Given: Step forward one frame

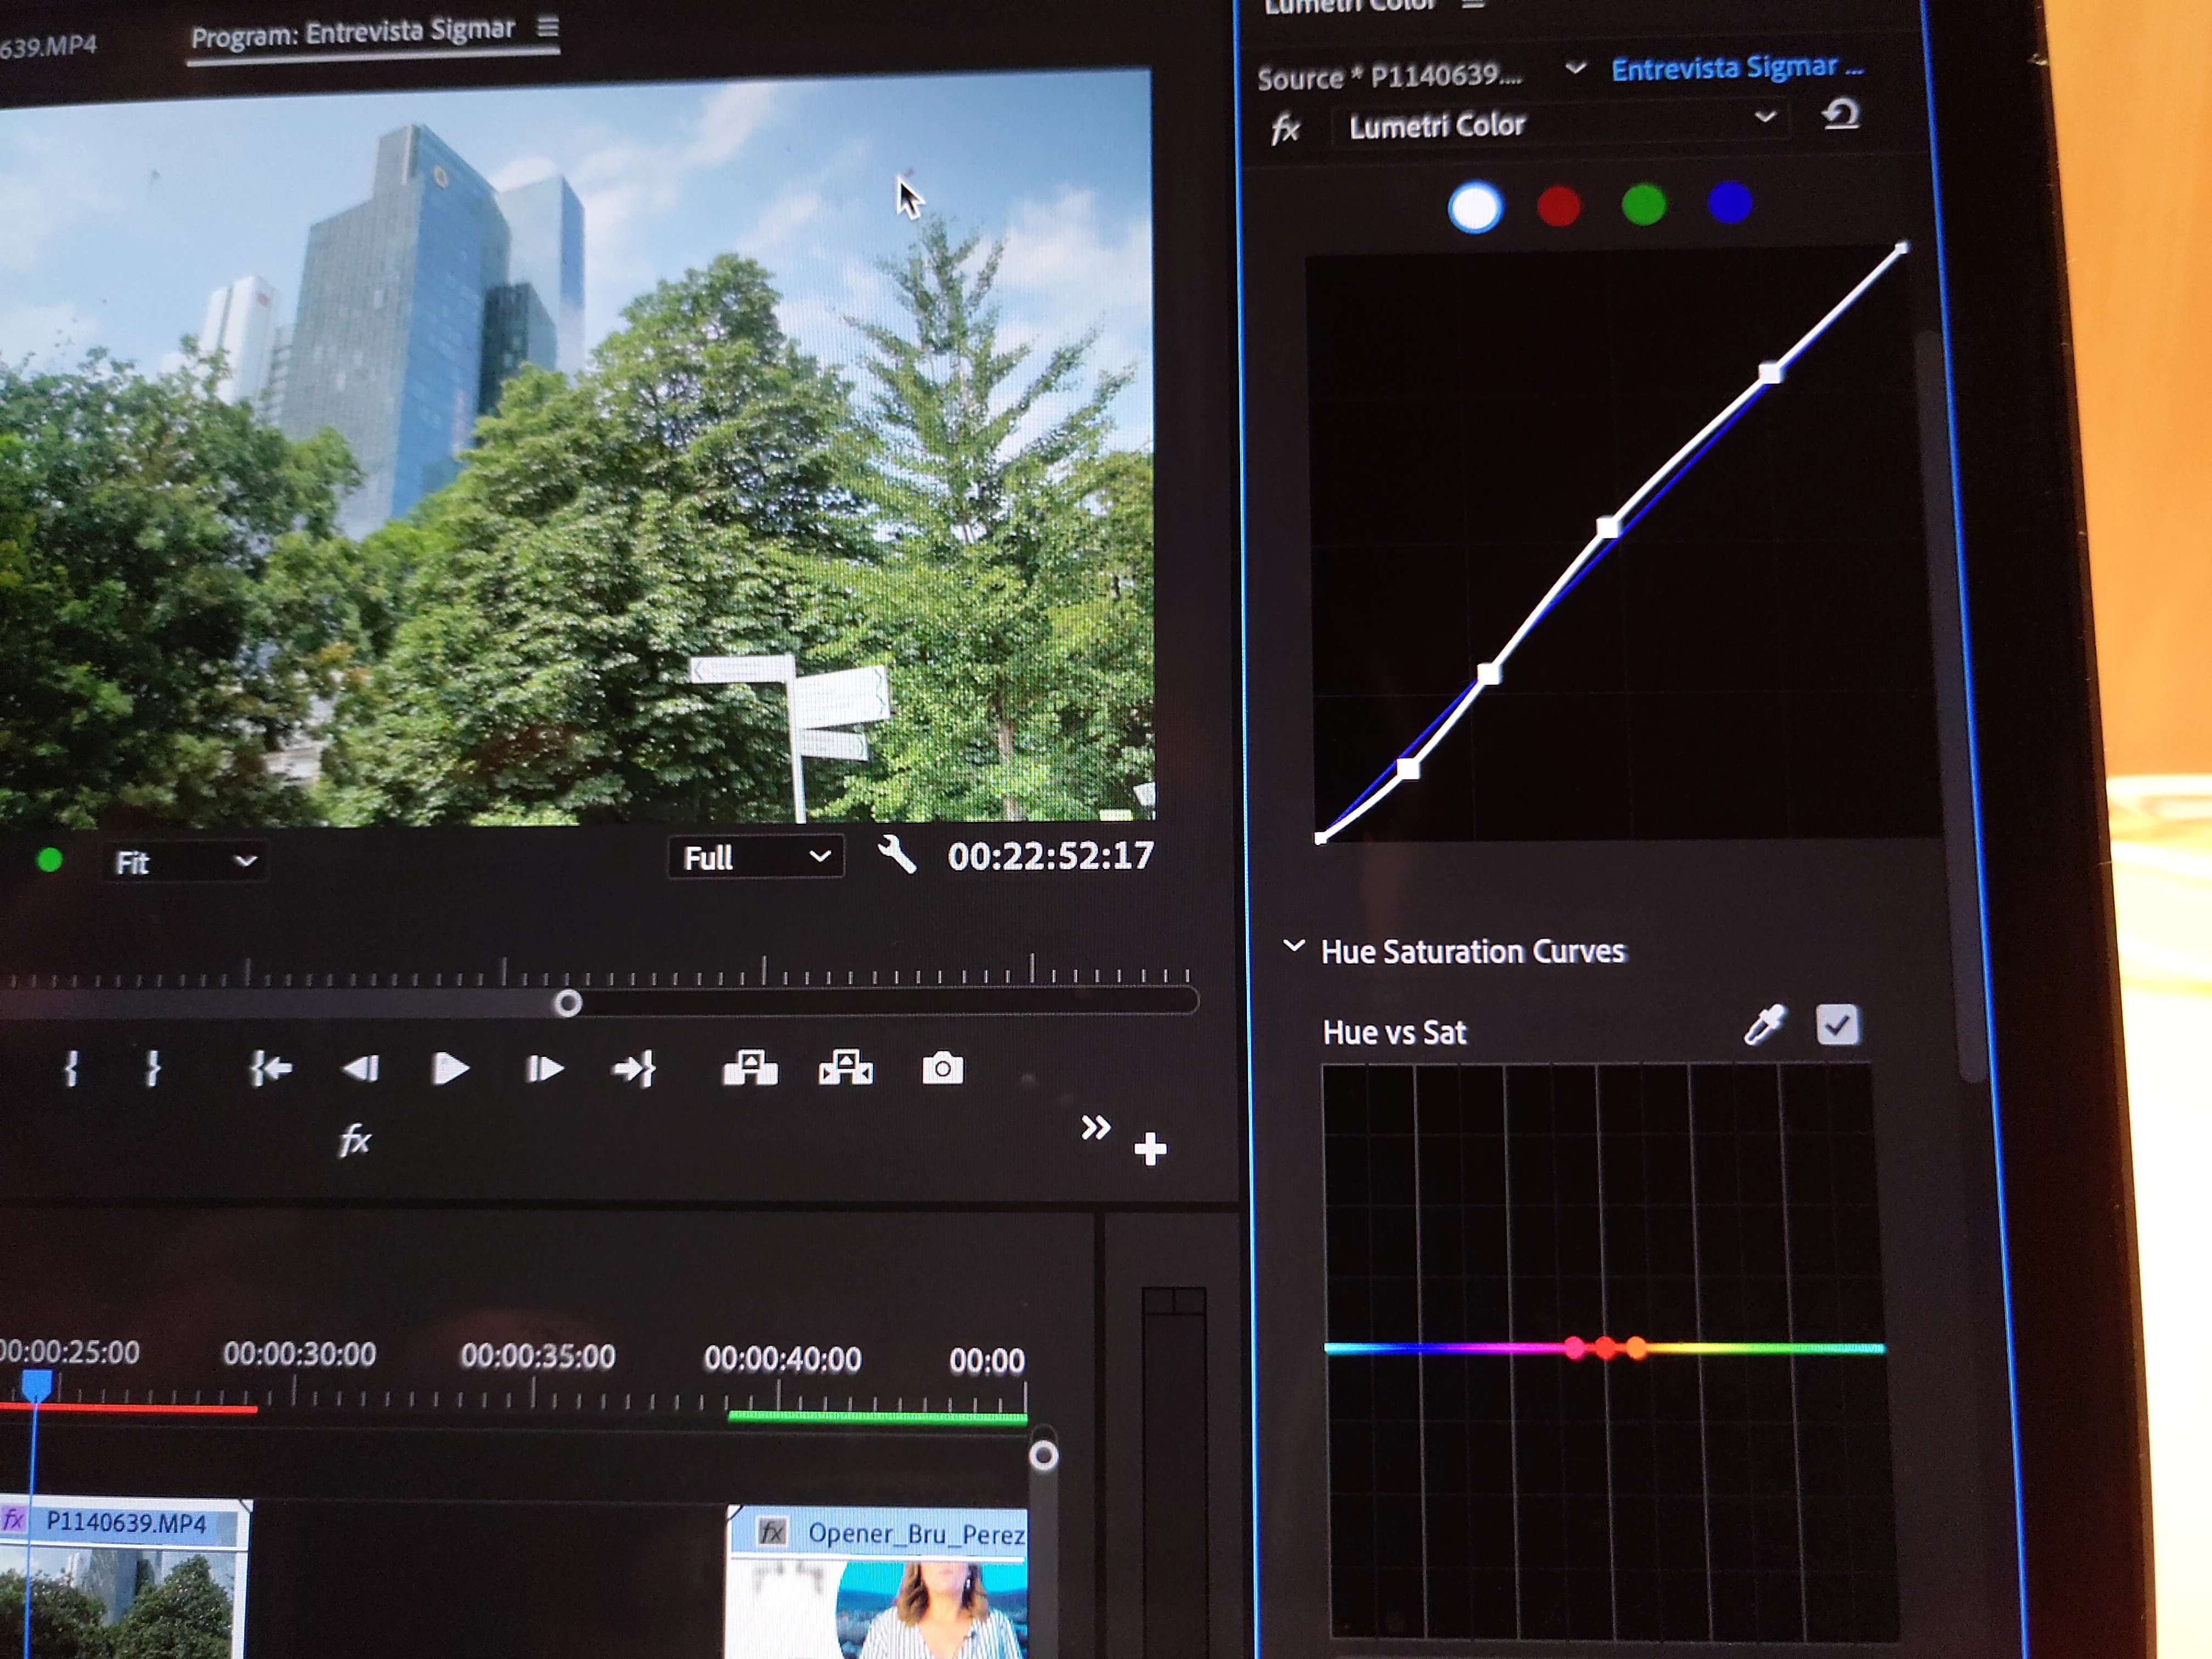Looking at the screenshot, I should point(544,1068).
